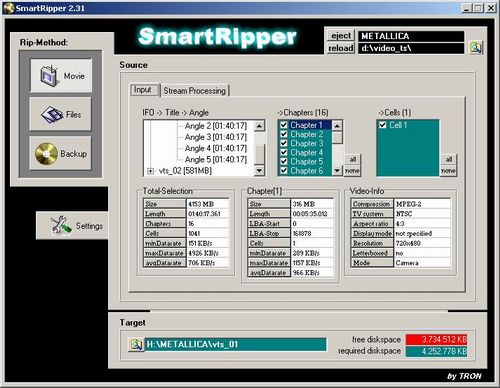The image size is (500, 388).
Task: Select Angle 3 [01:40:17] in tree
Action: point(216,137)
